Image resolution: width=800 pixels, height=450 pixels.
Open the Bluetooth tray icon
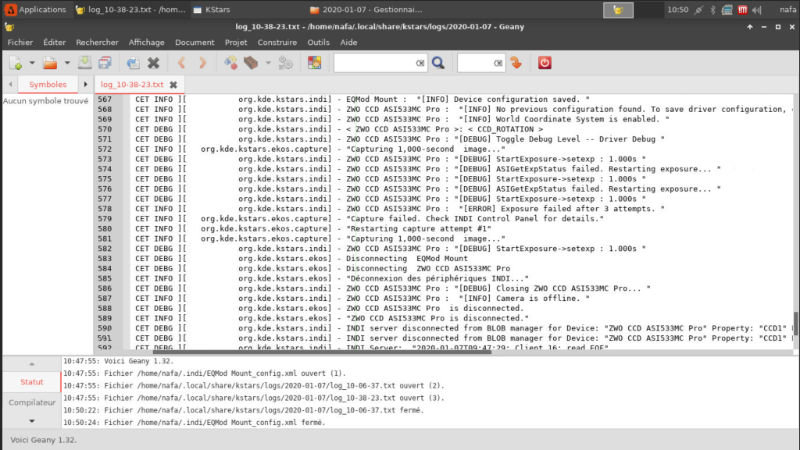tap(713, 10)
